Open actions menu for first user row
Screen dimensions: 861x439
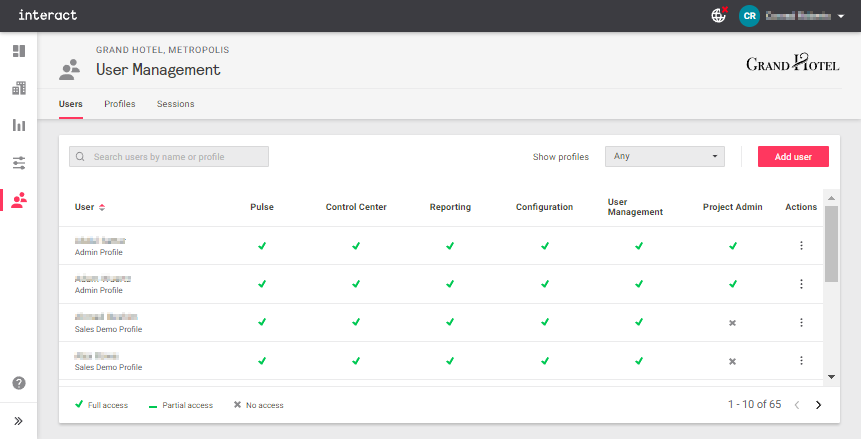tap(801, 246)
